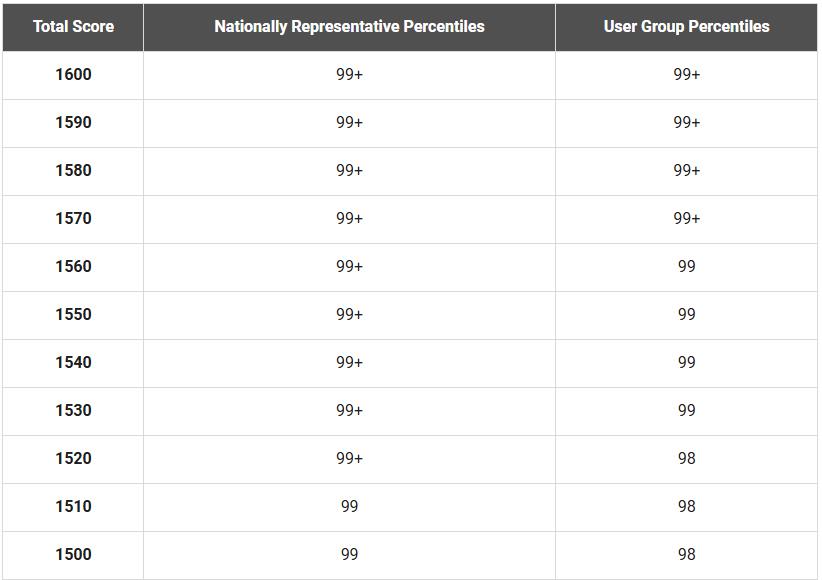This screenshot has height=580, width=822.
Task: Click the 1510 score row label
Action: coord(73,506)
